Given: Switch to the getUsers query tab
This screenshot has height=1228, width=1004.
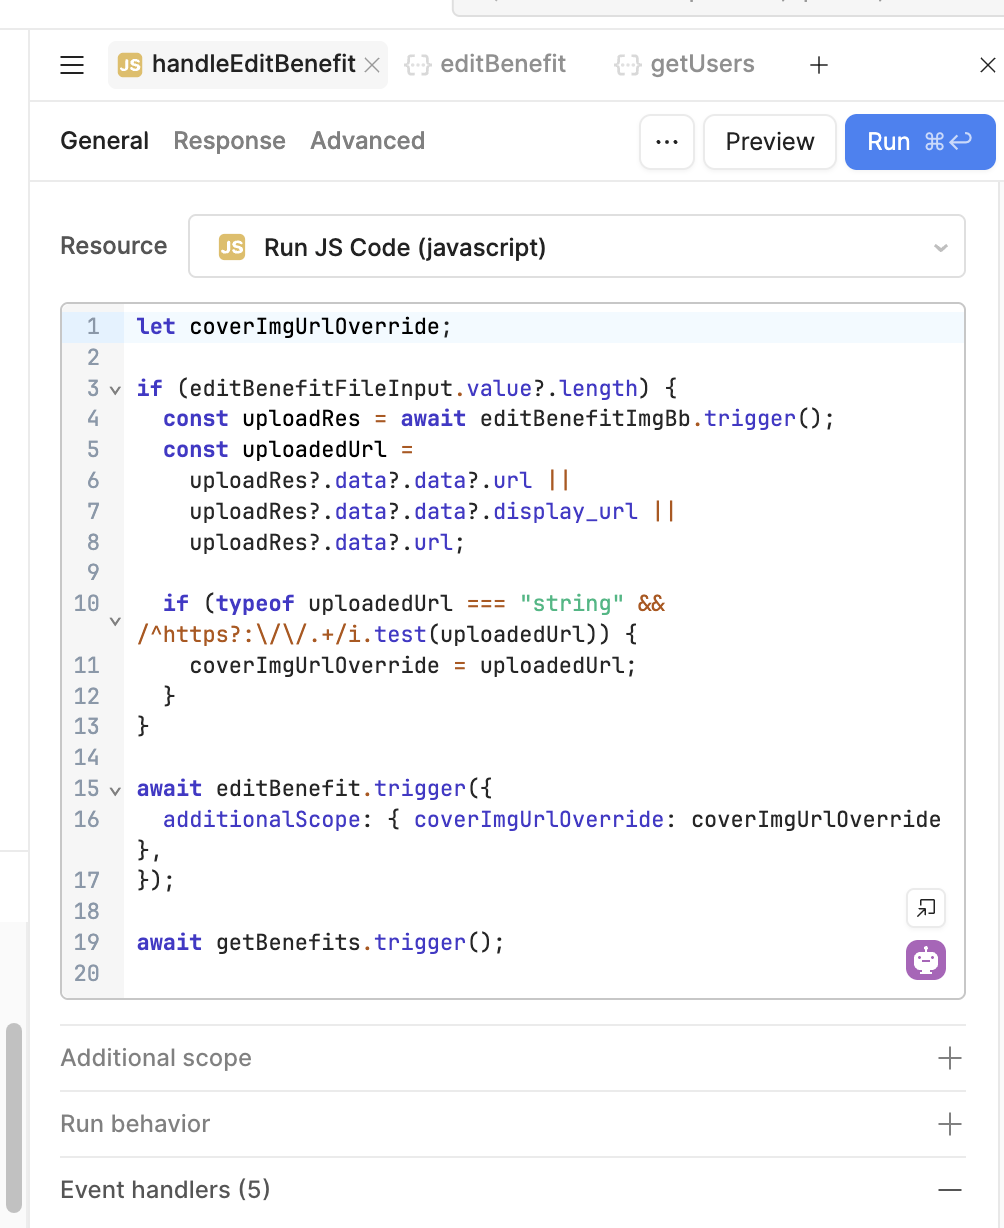Looking at the screenshot, I should [x=685, y=65].
